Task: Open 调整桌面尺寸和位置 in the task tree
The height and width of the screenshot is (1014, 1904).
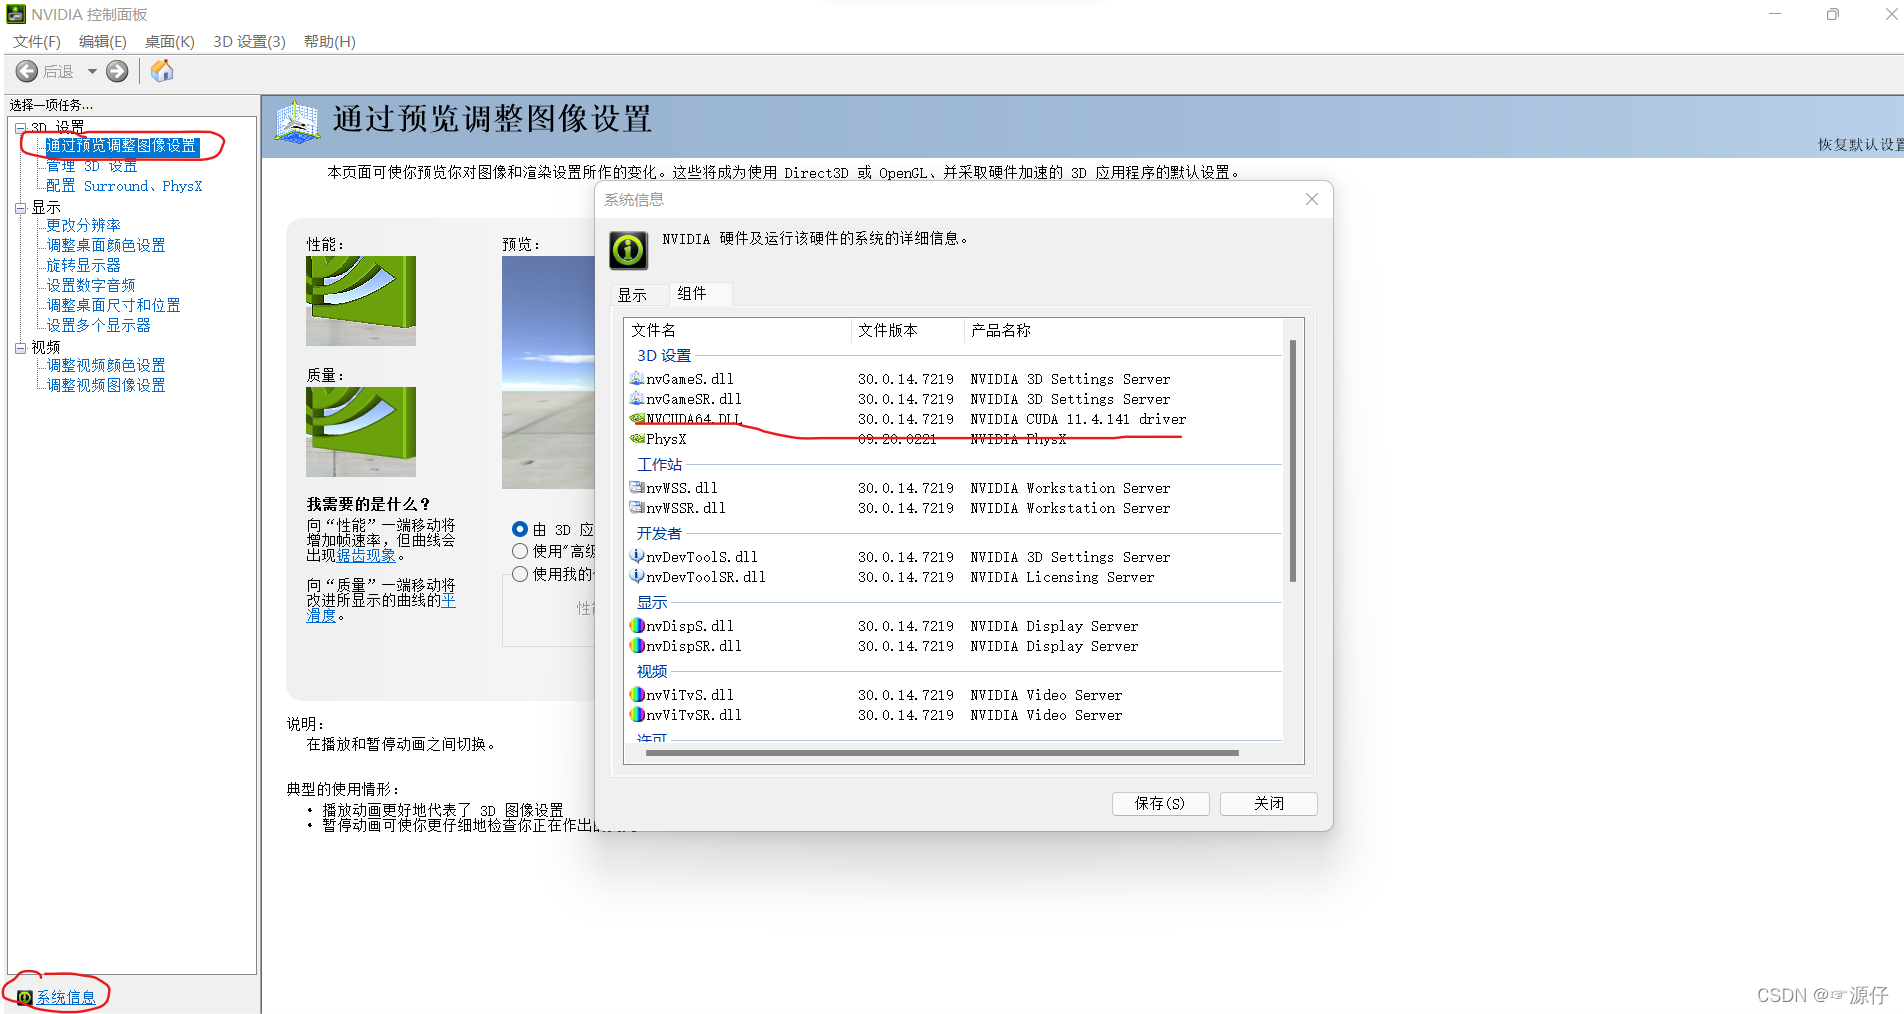Action: tap(113, 305)
